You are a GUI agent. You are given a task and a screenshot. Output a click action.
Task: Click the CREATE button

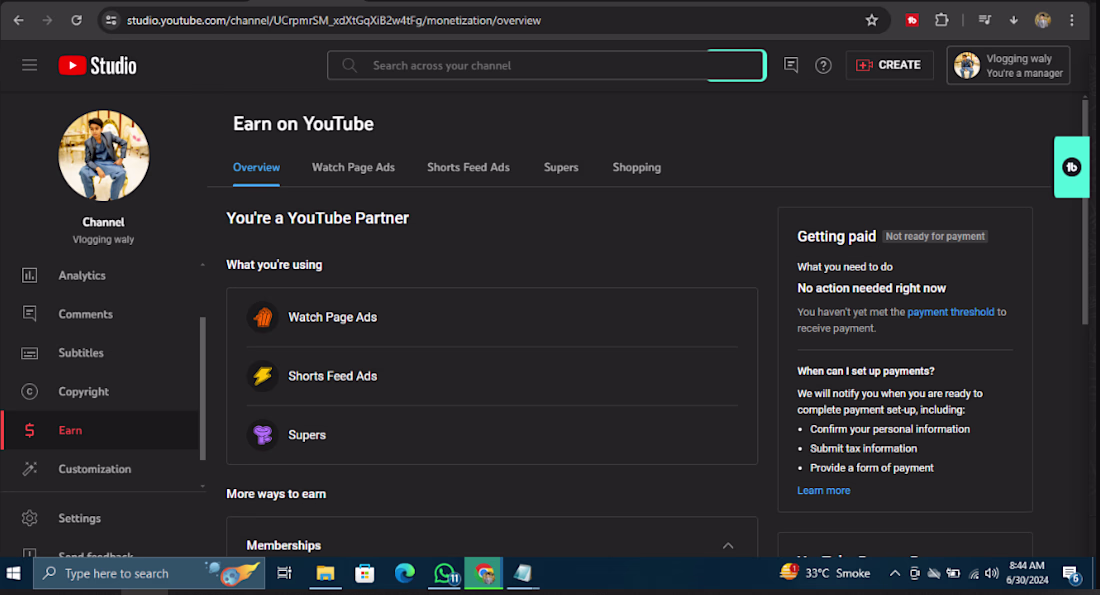(x=889, y=65)
